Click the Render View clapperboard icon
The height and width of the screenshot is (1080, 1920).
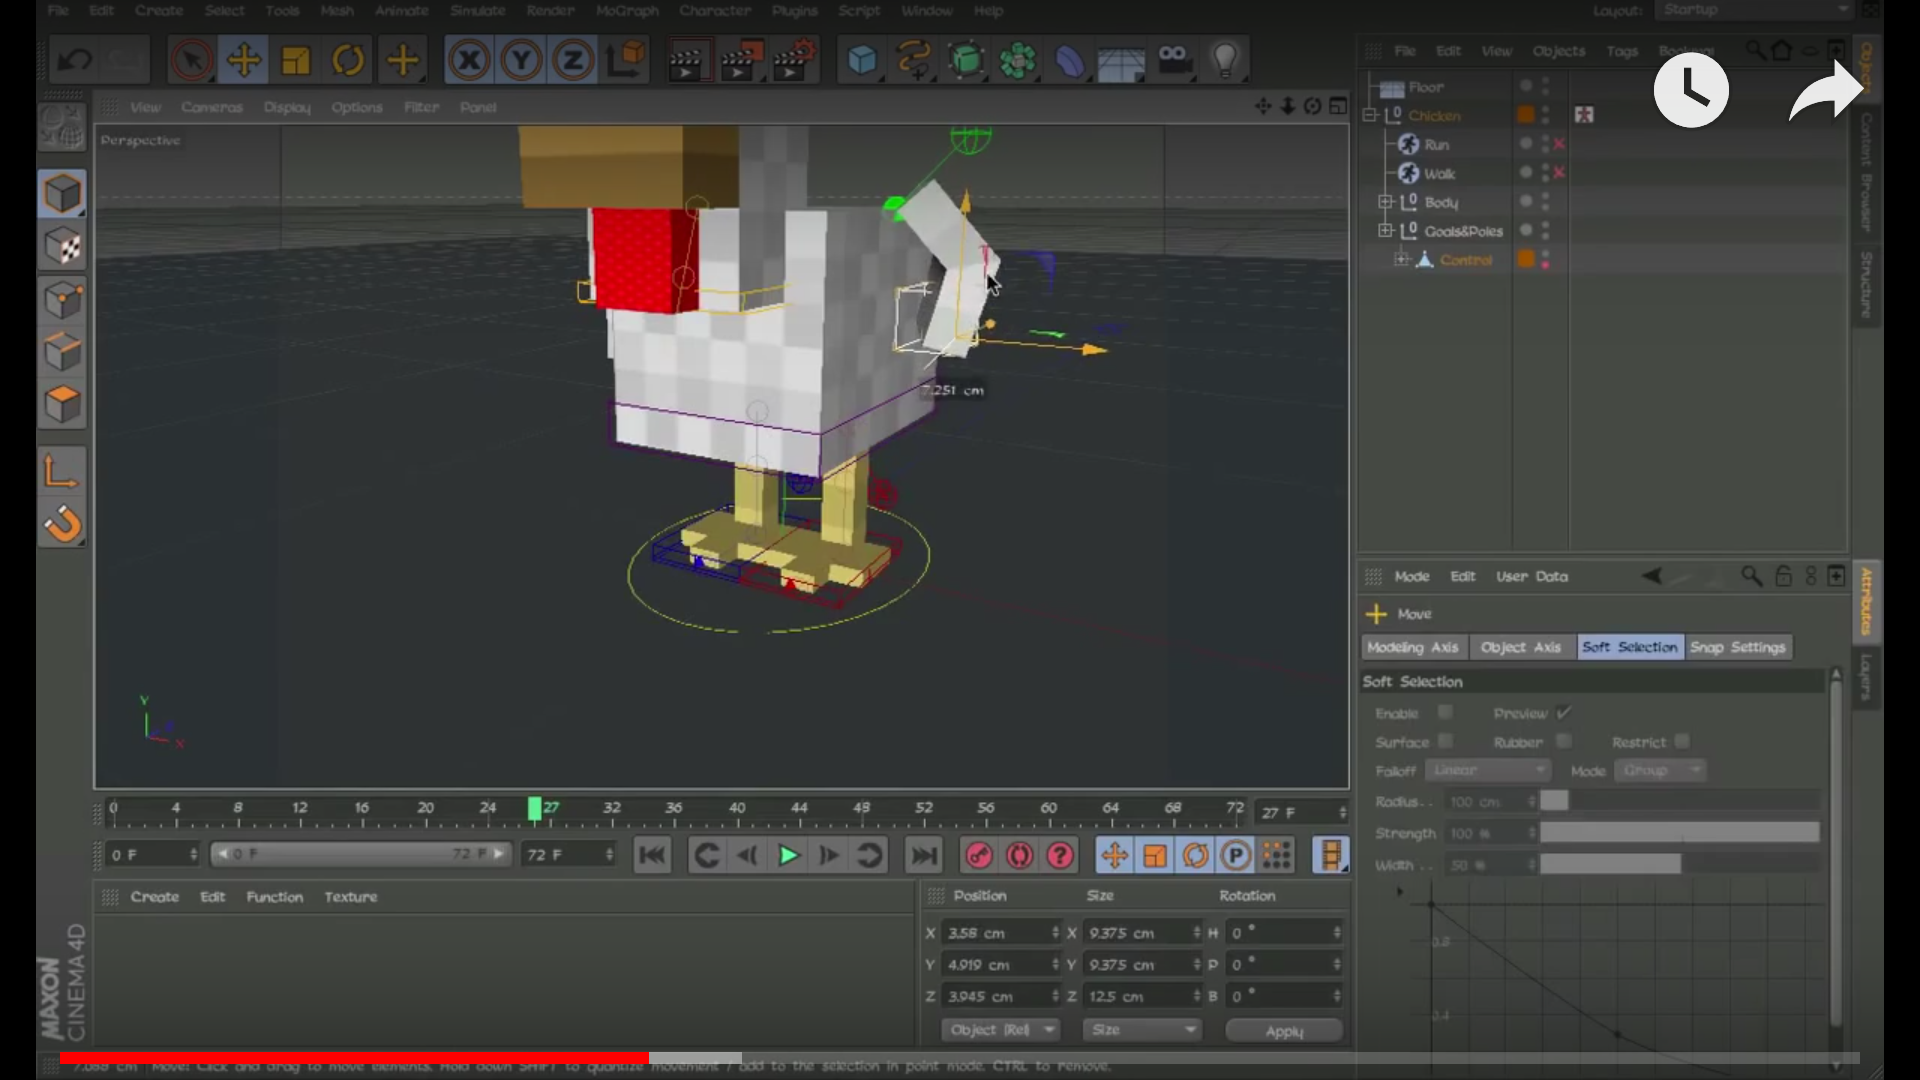coord(686,61)
